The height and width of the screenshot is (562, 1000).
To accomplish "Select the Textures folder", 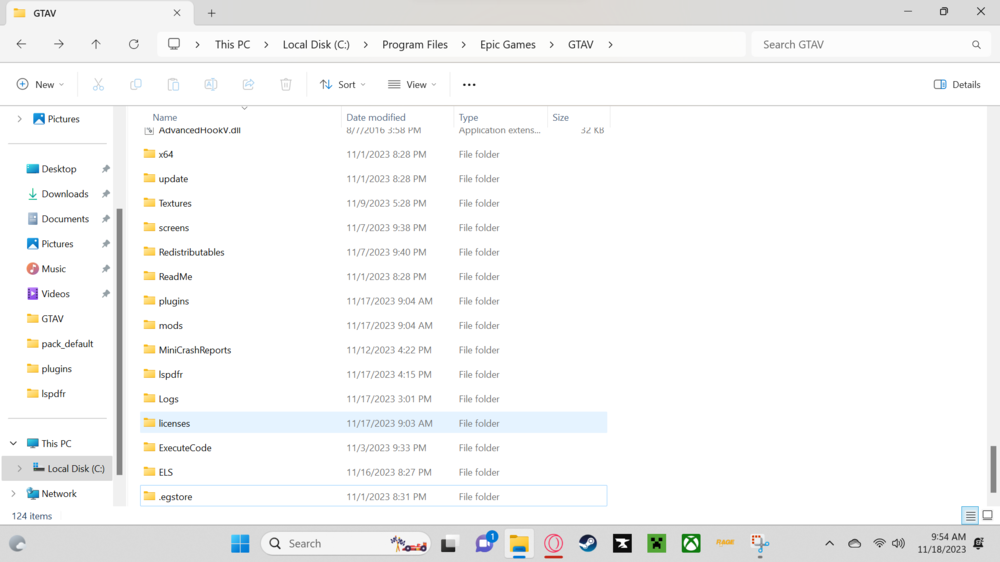I will pos(374,203).
